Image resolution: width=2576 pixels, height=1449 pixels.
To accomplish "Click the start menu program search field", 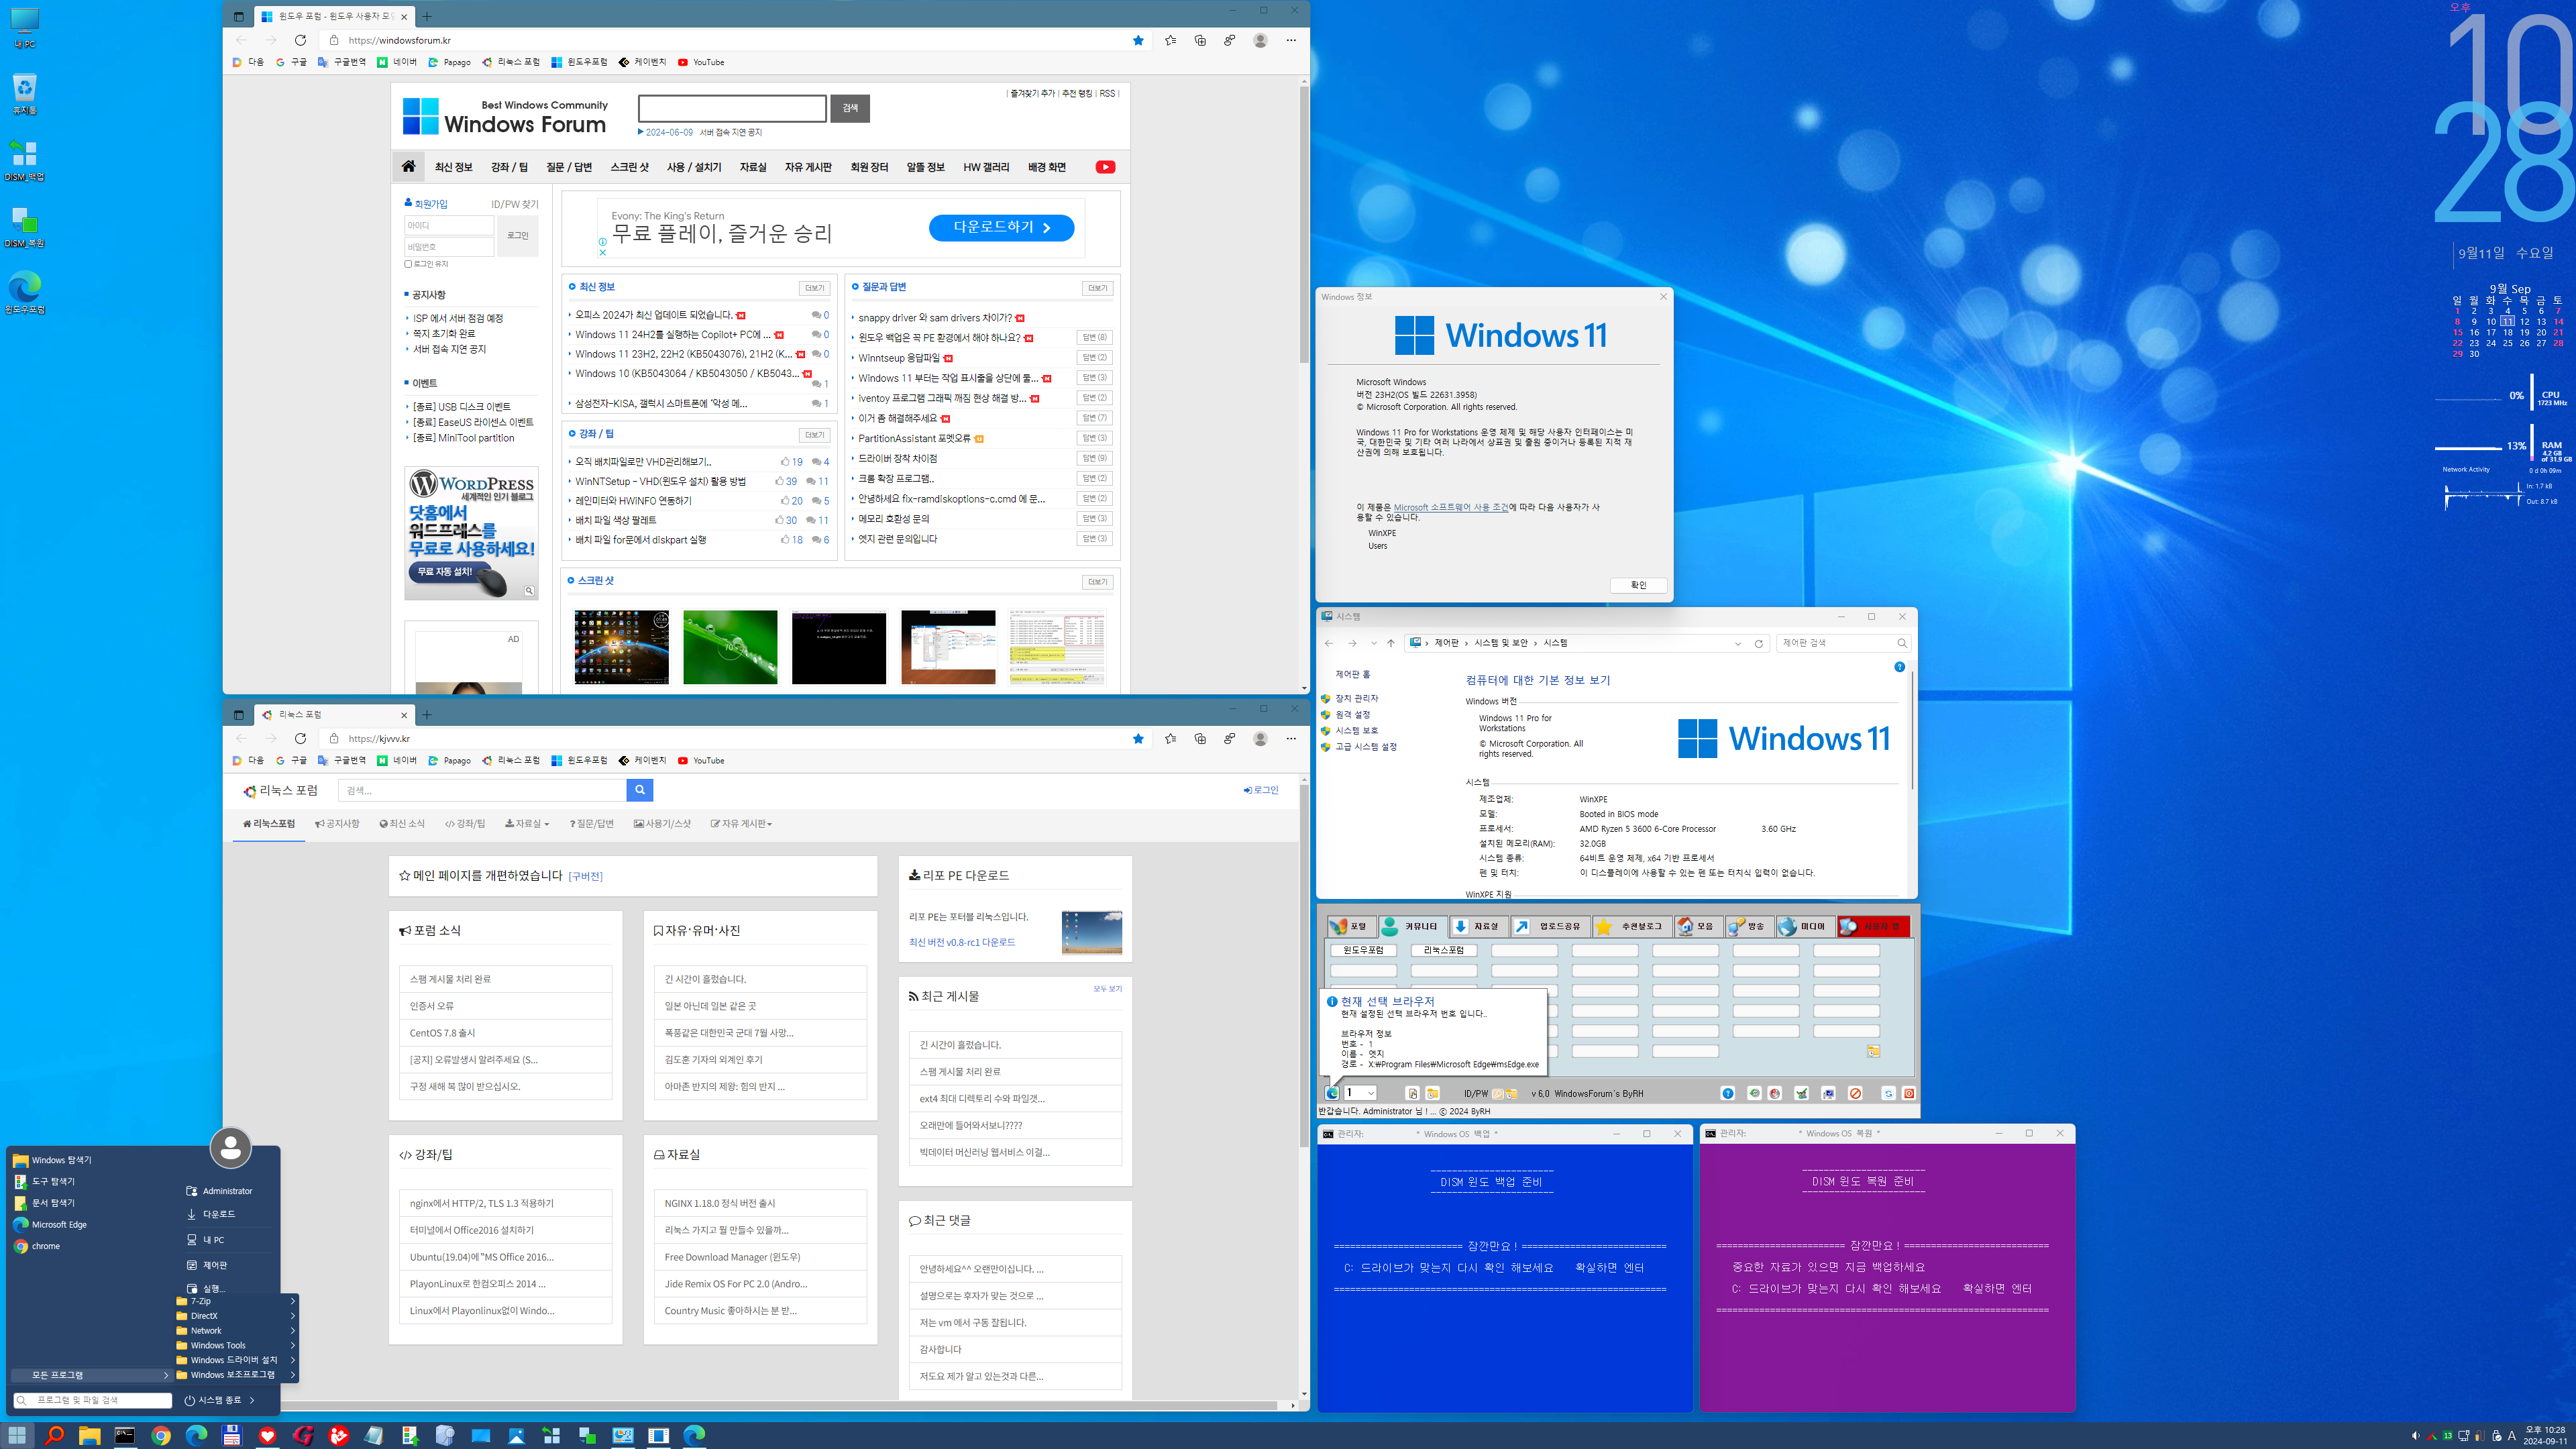I will (93, 1400).
